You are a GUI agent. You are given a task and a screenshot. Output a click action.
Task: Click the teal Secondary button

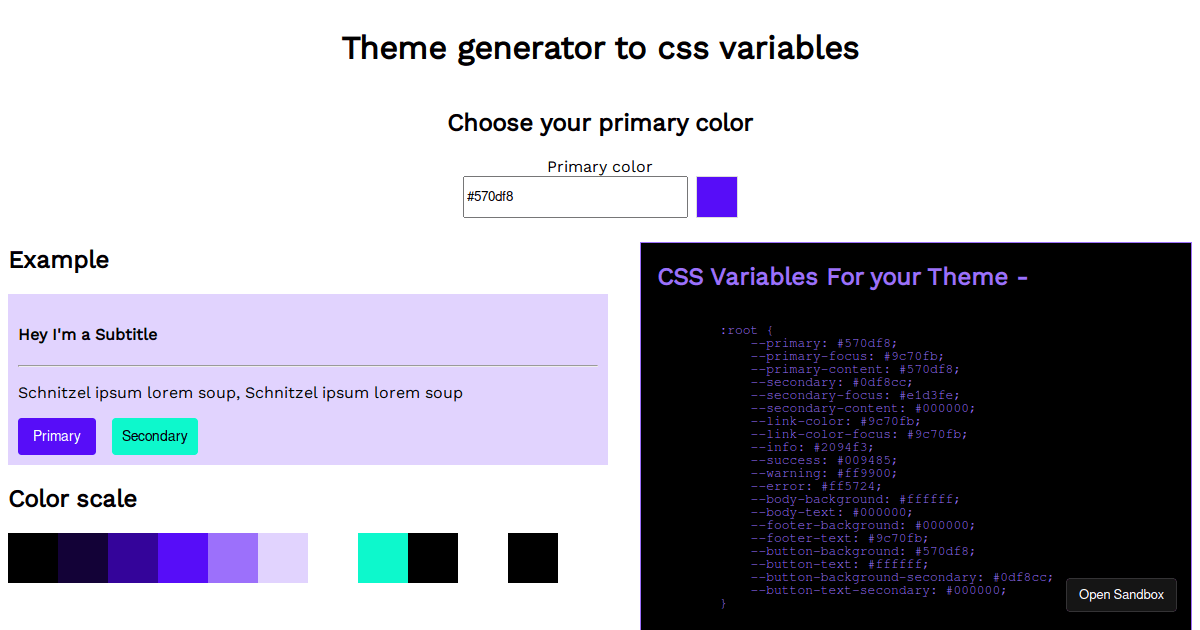coord(155,436)
